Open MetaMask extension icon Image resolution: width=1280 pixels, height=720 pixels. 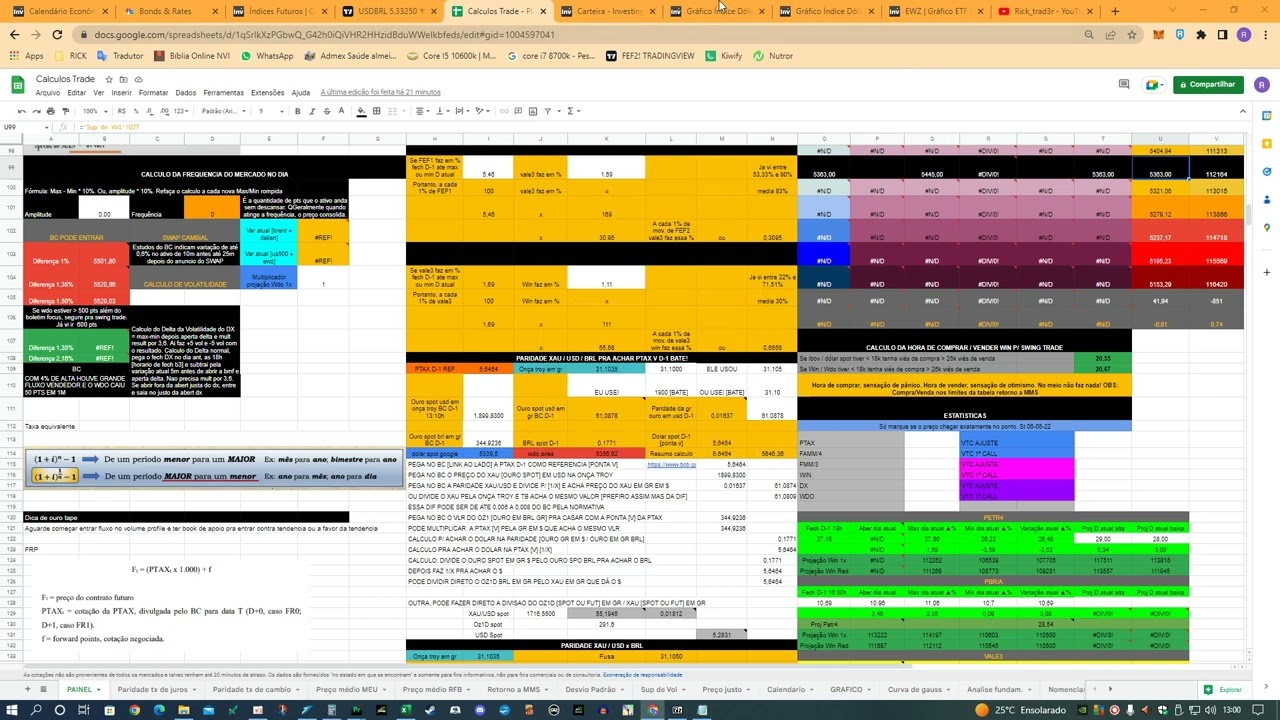(1158, 35)
